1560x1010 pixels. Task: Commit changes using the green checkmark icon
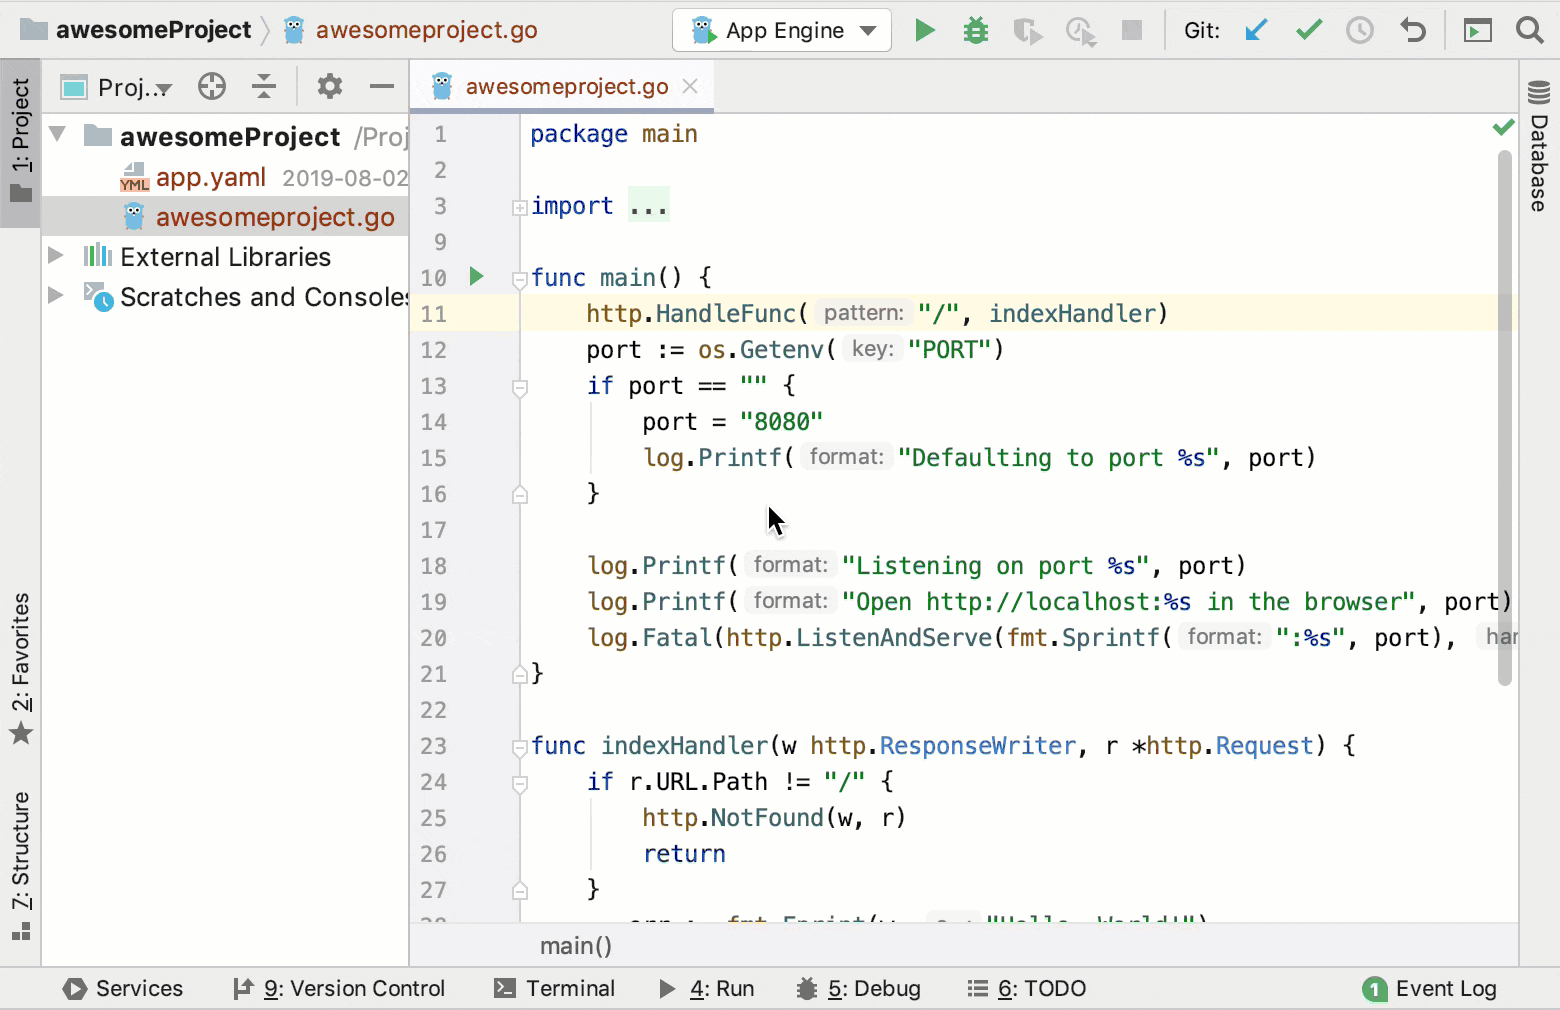(1308, 30)
